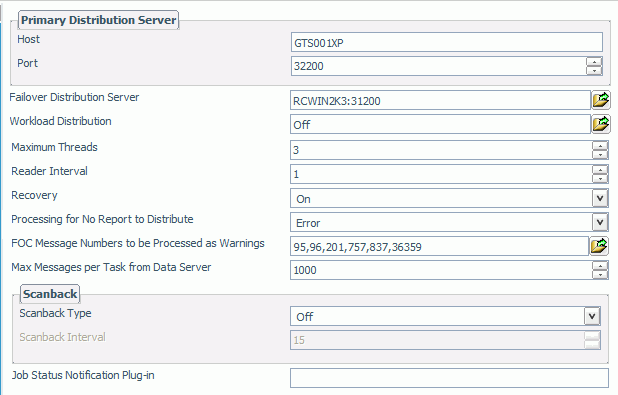Click the Port number field

click(438, 66)
